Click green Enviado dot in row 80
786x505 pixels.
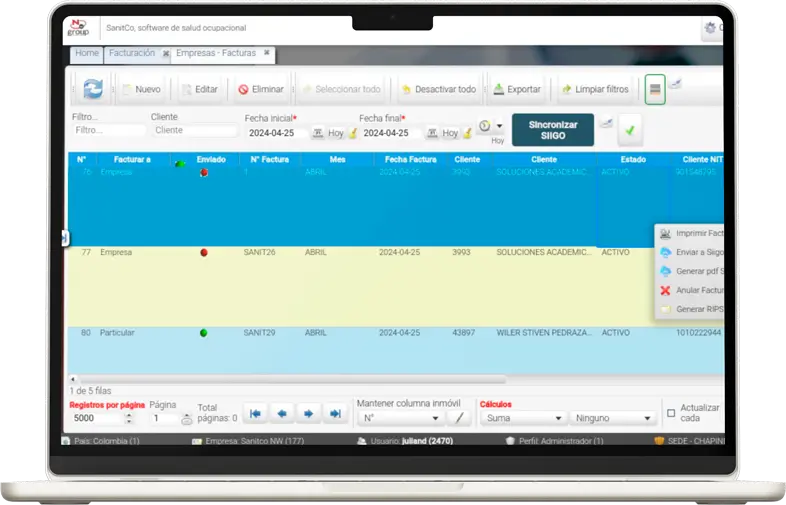pos(204,332)
